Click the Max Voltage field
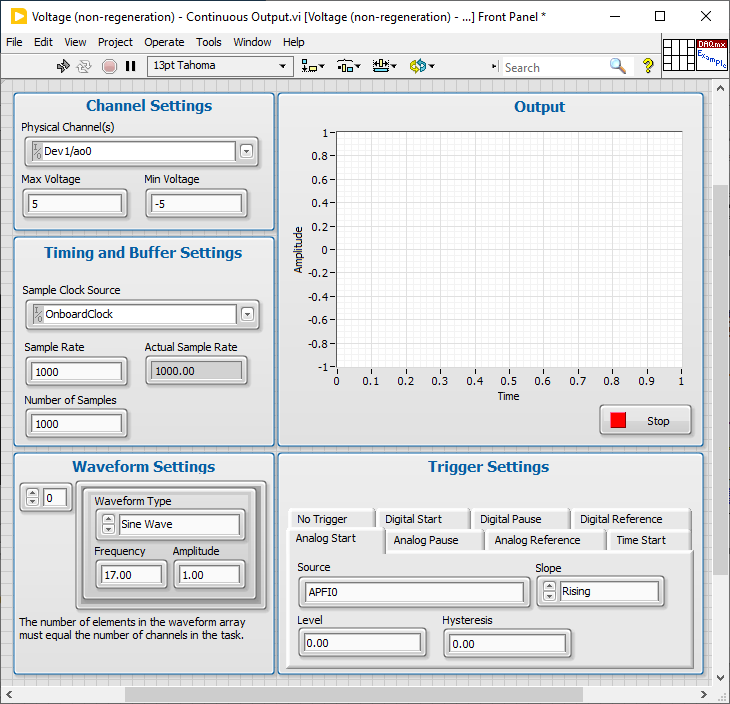The width and height of the screenshot is (730, 704). click(75, 204)
